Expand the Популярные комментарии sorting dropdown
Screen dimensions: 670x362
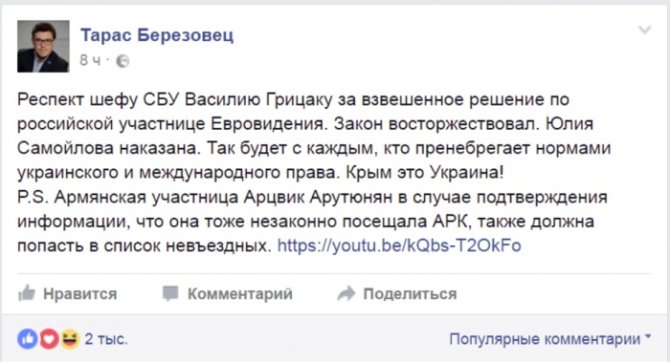click(550, 339)
